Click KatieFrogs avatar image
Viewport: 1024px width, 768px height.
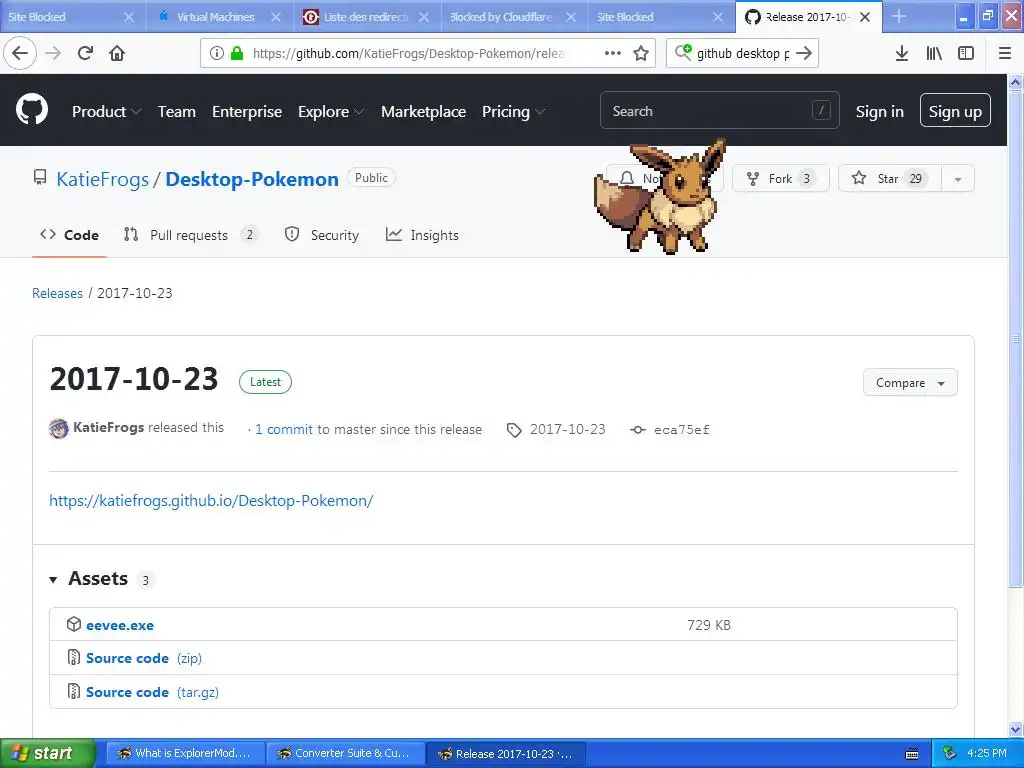point(59,429)
